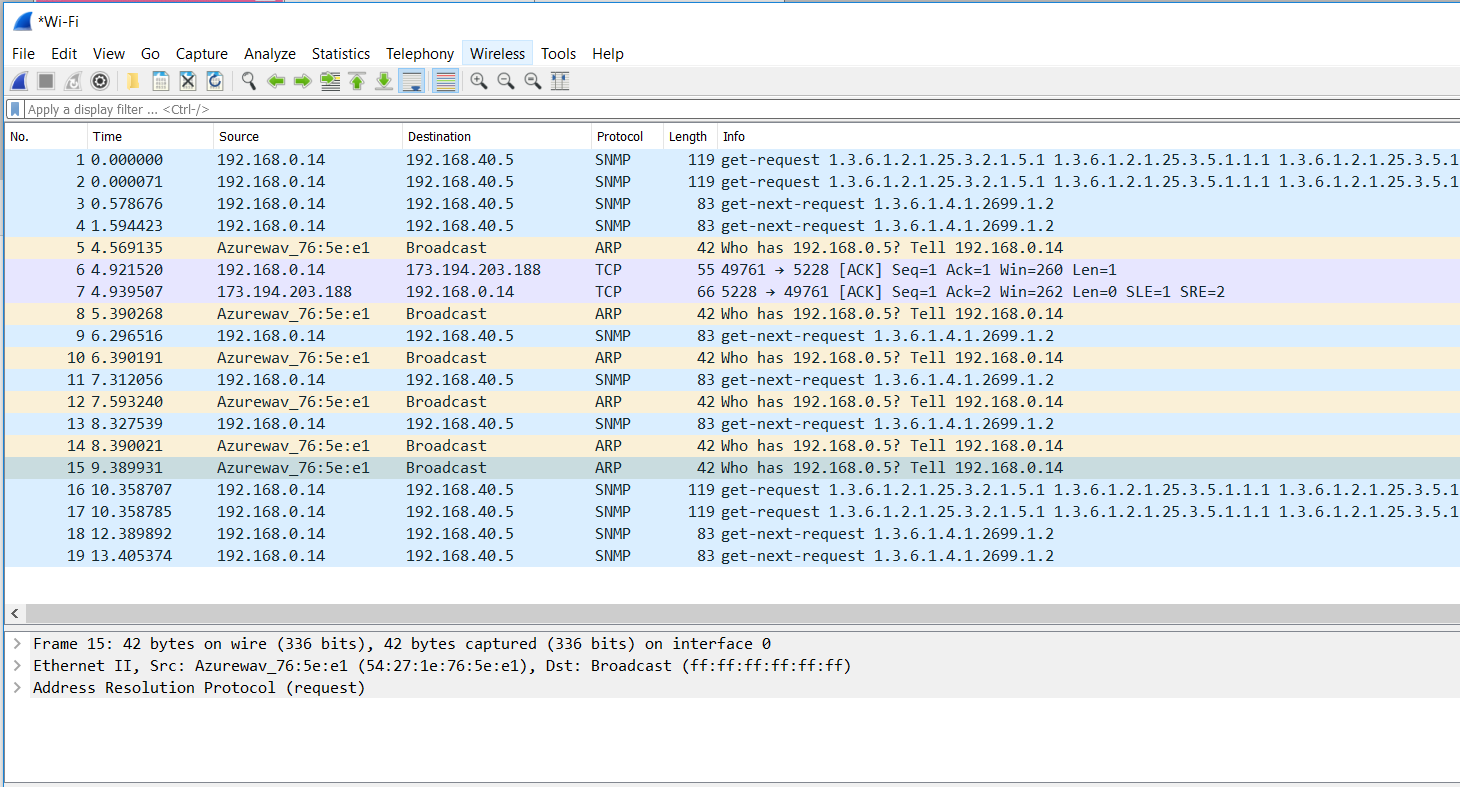Viewport: 1460px width, 787px height.
Task: Sort packets by Source column header
Action: [x=308, y=137]
